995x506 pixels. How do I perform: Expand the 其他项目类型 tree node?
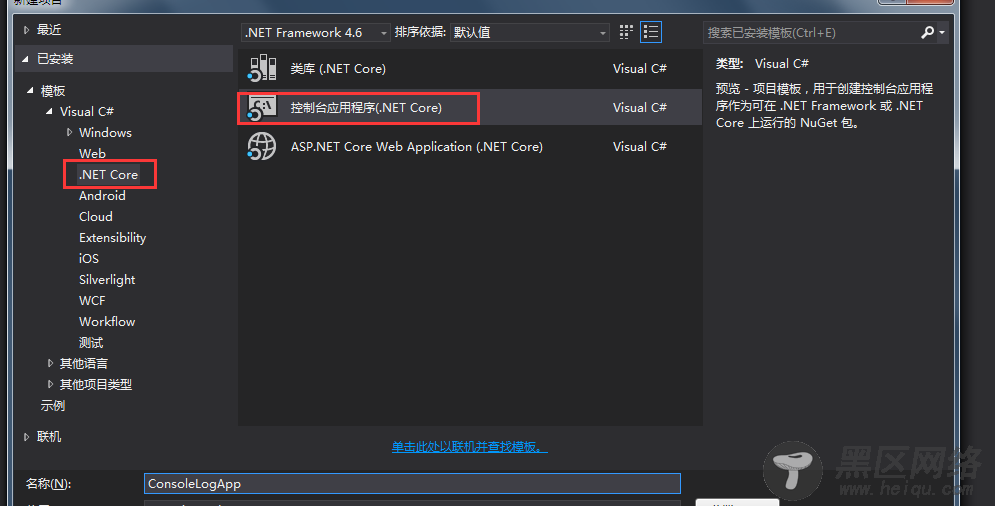[x=50, y=384]
